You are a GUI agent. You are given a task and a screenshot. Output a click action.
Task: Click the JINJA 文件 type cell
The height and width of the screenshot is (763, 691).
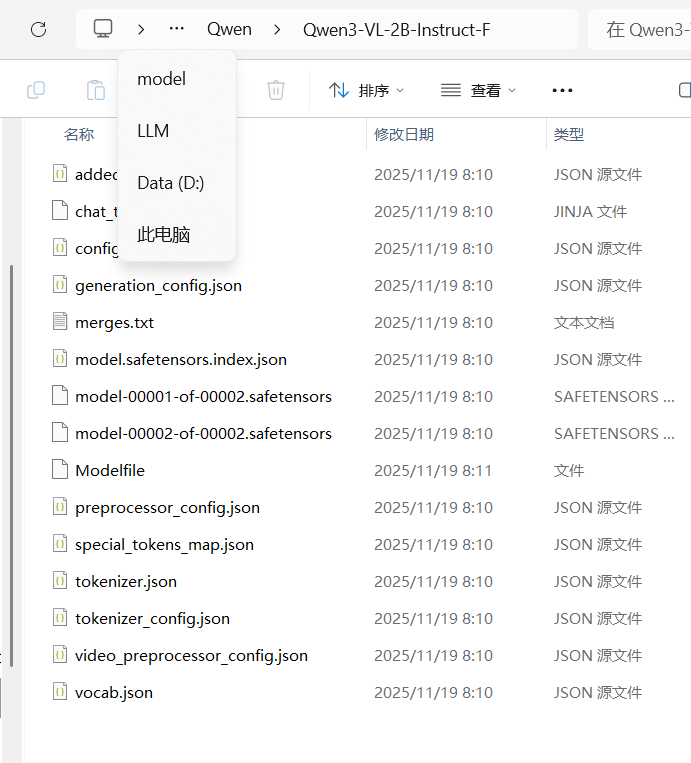coord(590,212)
